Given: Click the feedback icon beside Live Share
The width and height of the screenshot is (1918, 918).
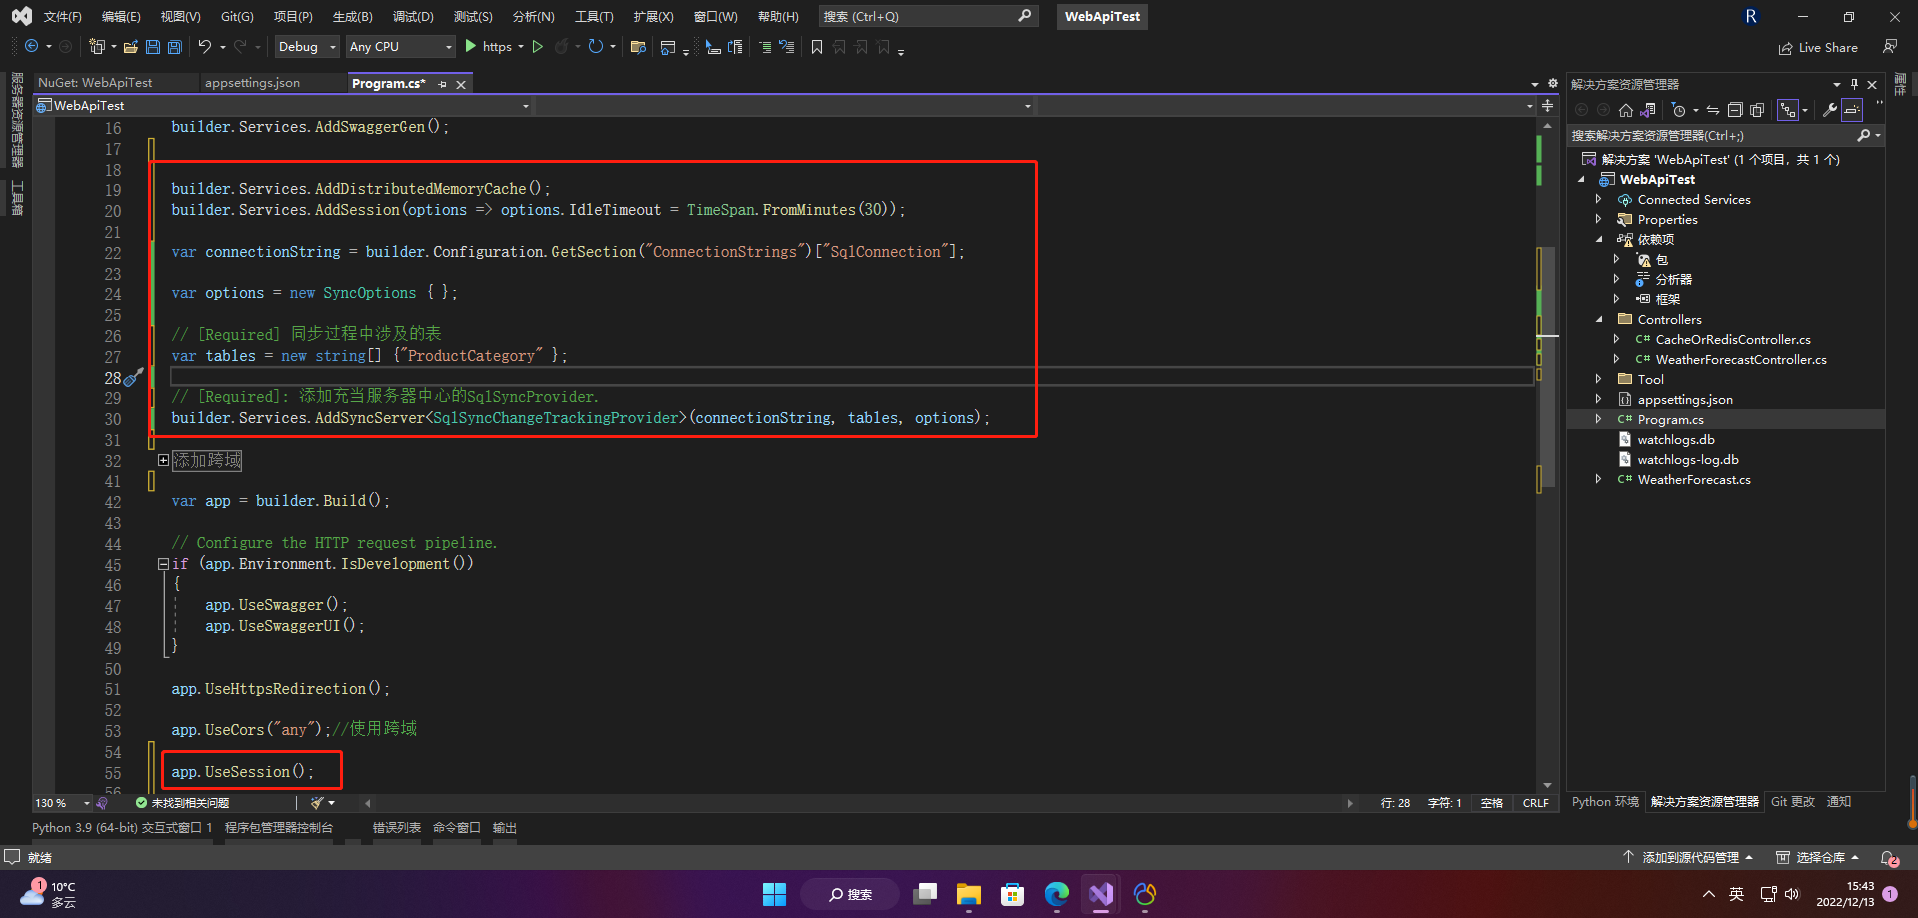Looking at the screenshot, I should (x=1890, y=47).
